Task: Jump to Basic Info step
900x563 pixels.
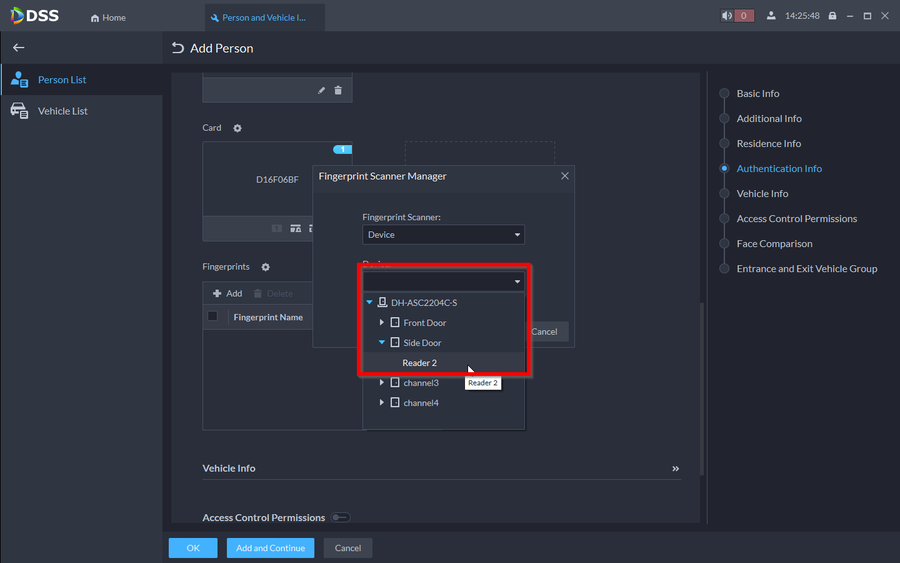Action: 758,93
